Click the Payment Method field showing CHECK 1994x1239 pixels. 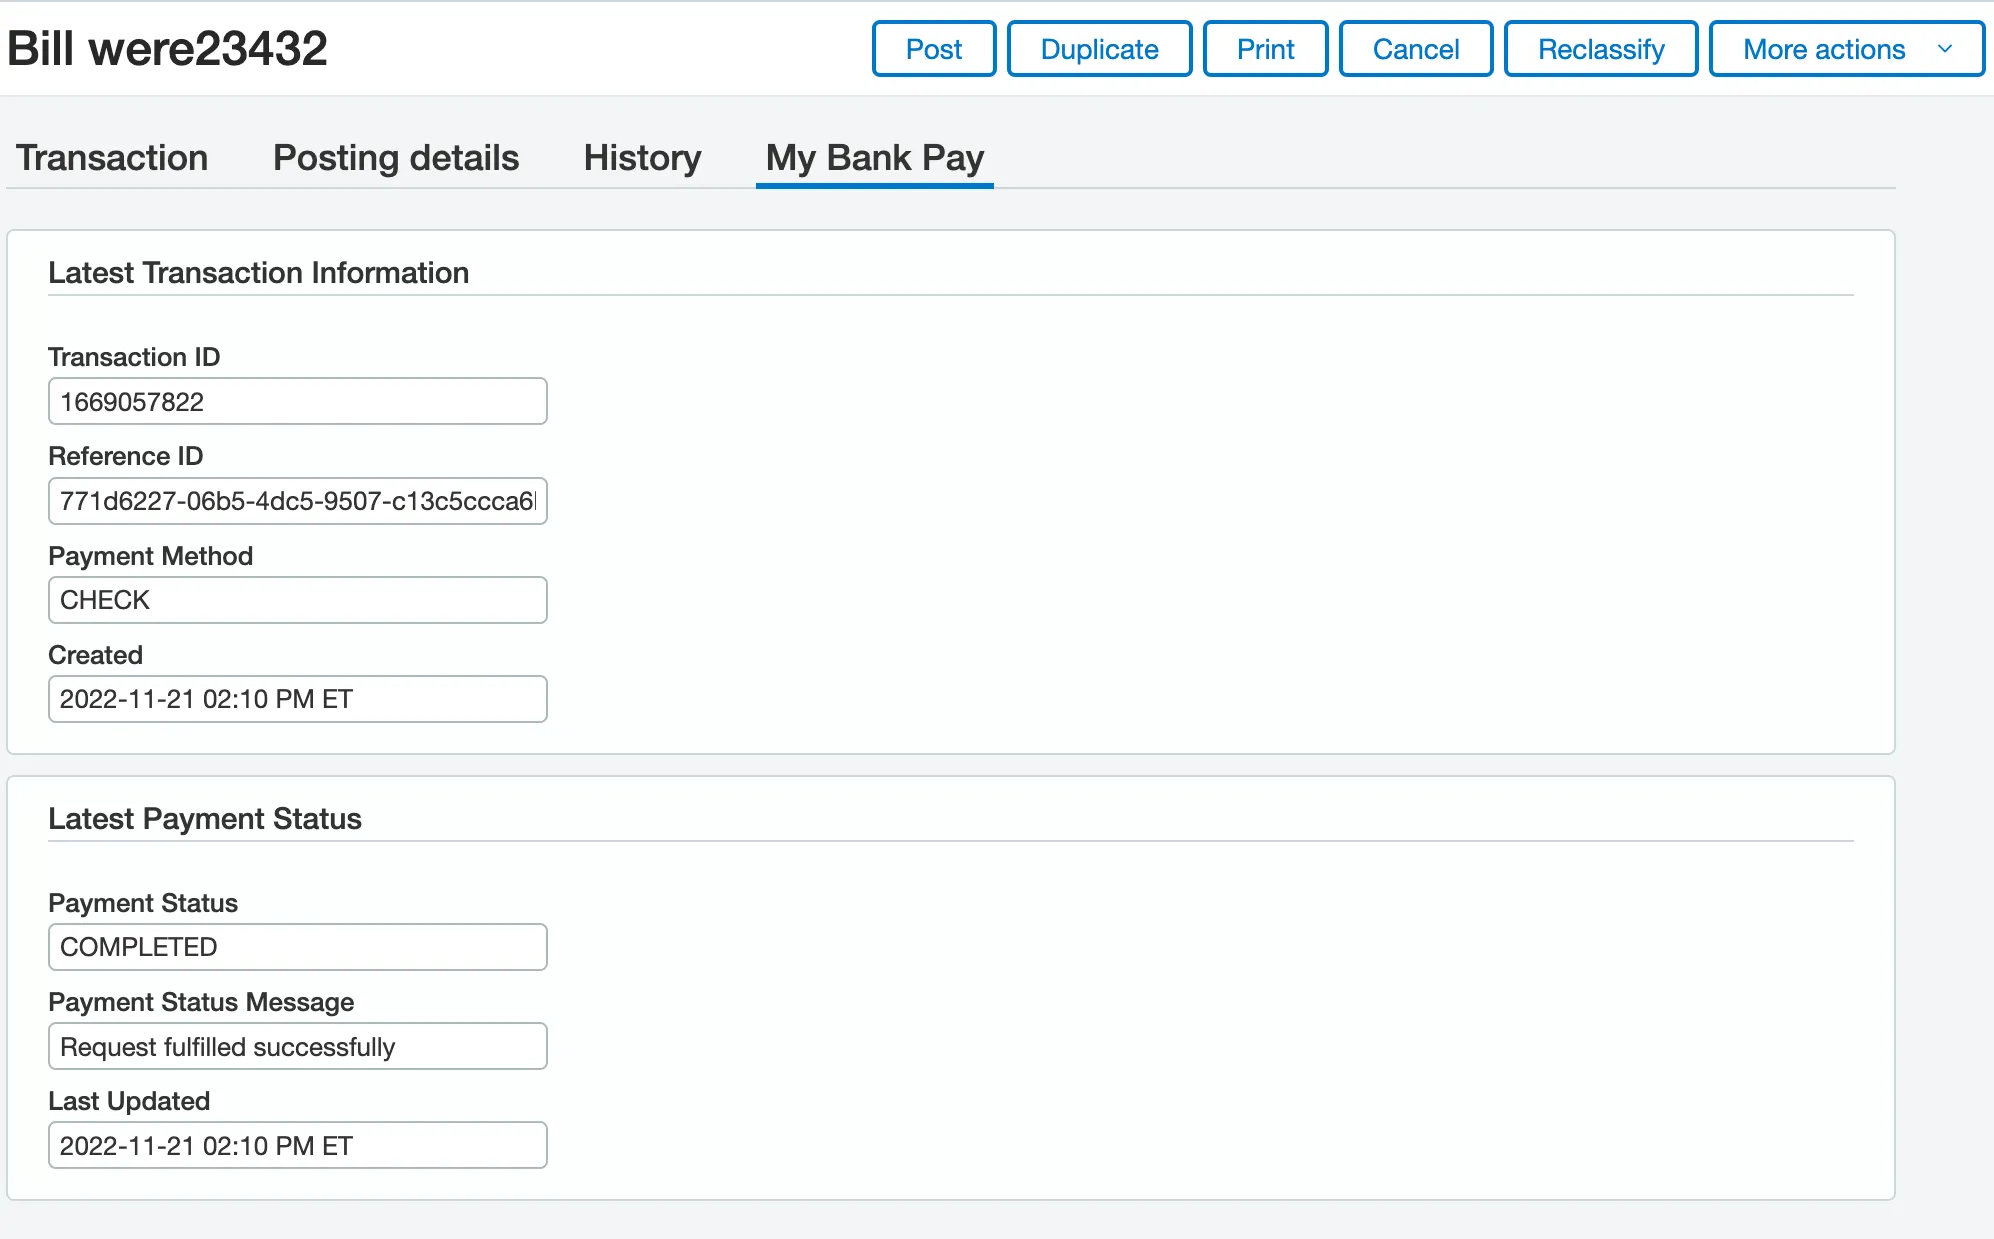click(298, 600)
